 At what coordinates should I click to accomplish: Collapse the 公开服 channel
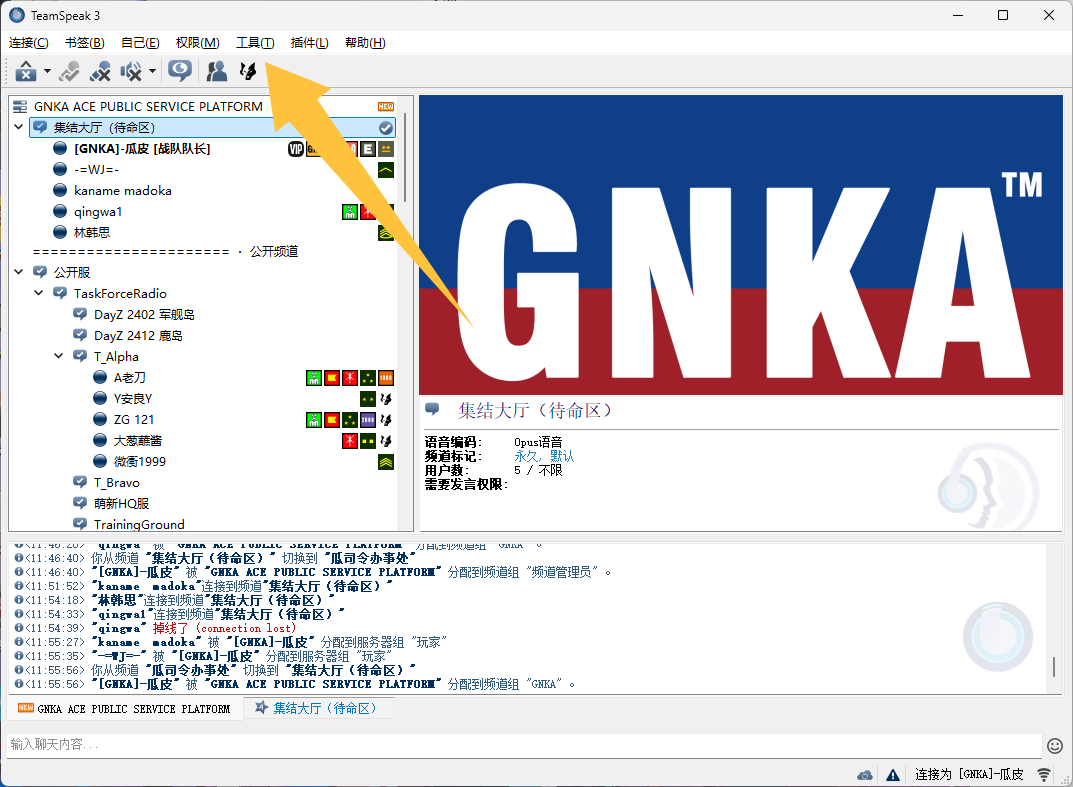[x=18, y=272]
